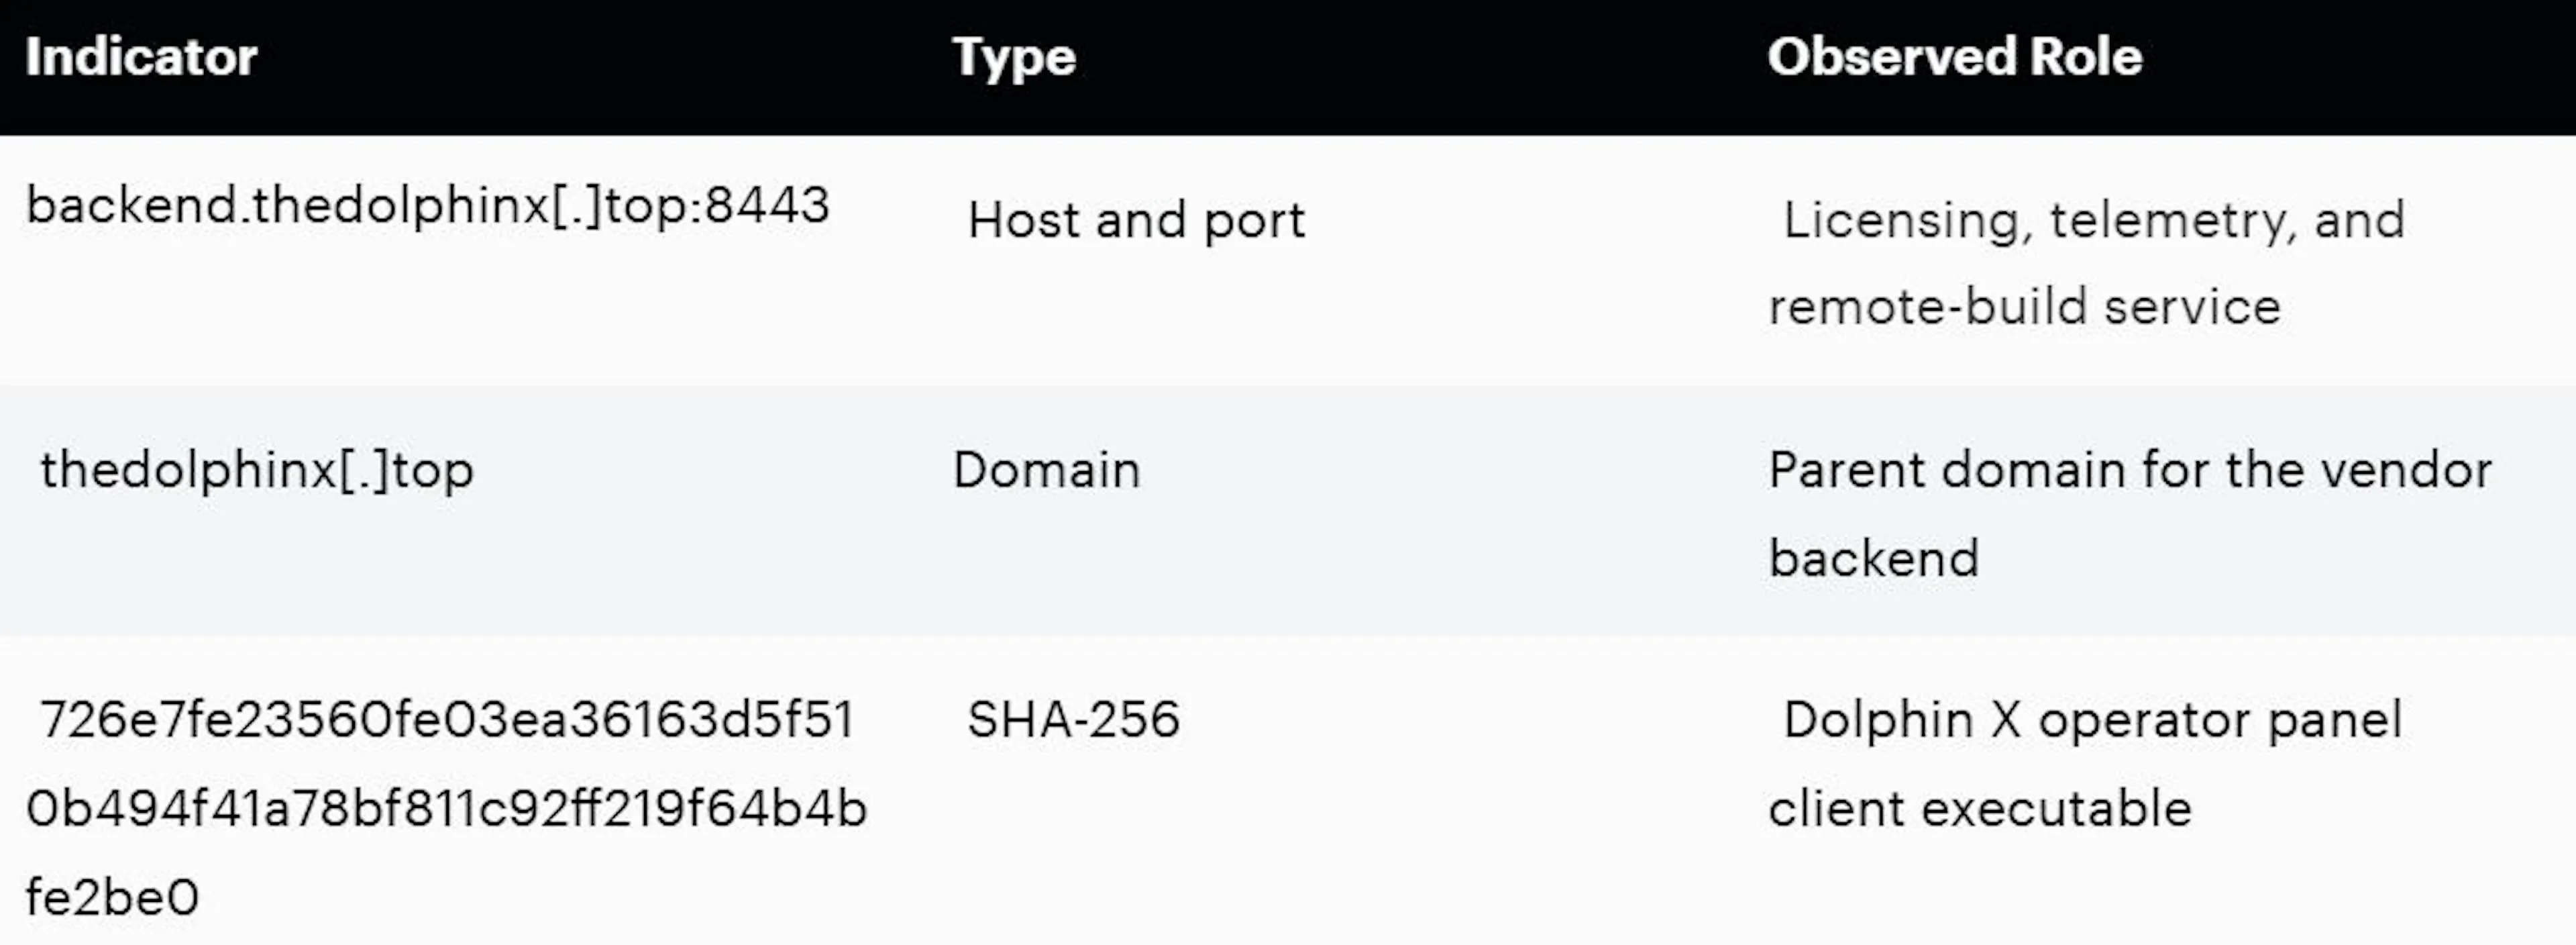Select the first line of the SHA-256 hash
The image size is (2576, 945).
[447, 720]
